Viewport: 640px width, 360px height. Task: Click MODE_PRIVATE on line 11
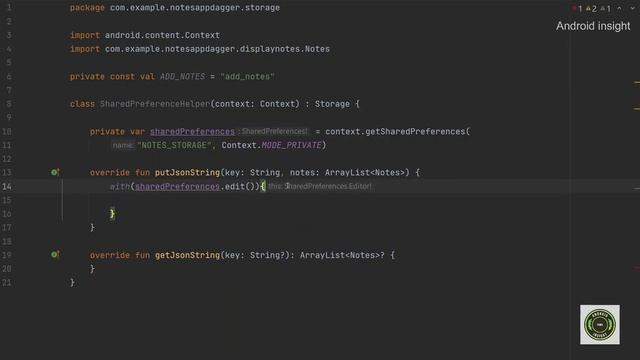tap(291, 145)
